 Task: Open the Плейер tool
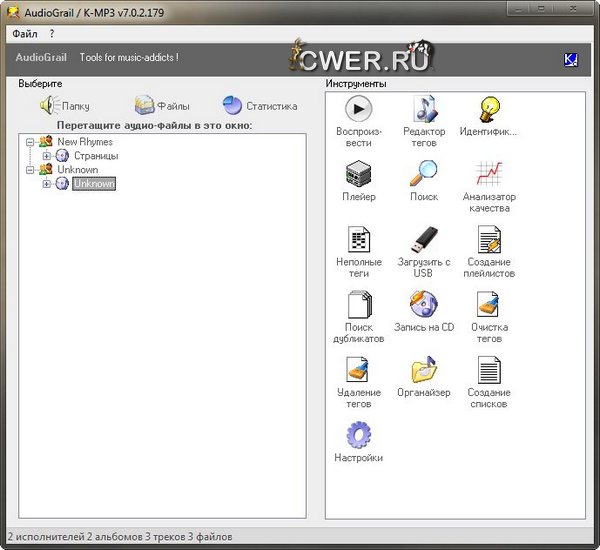pyautogui.click(x=358, y=173)
